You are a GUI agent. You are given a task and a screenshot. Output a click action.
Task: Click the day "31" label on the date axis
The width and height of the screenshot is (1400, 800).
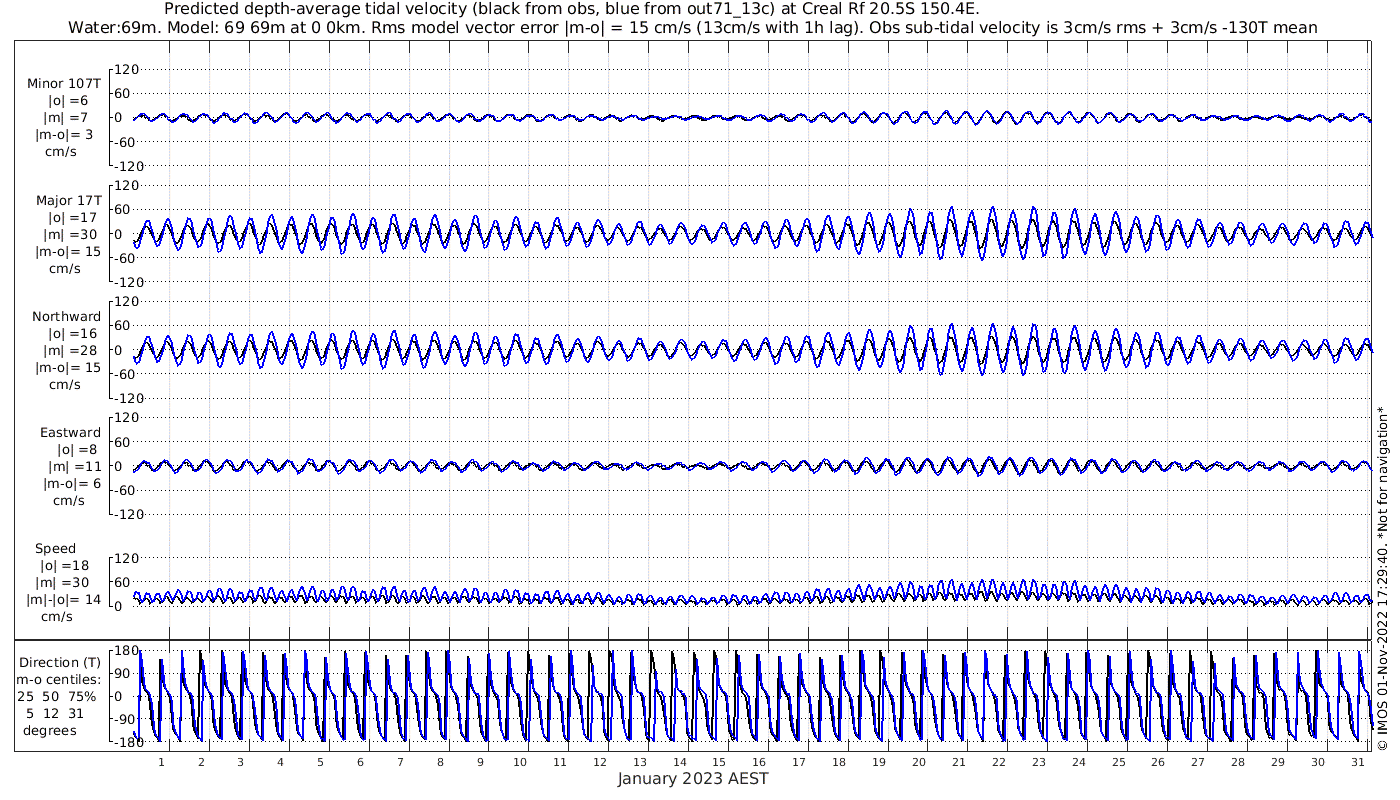1356,762
